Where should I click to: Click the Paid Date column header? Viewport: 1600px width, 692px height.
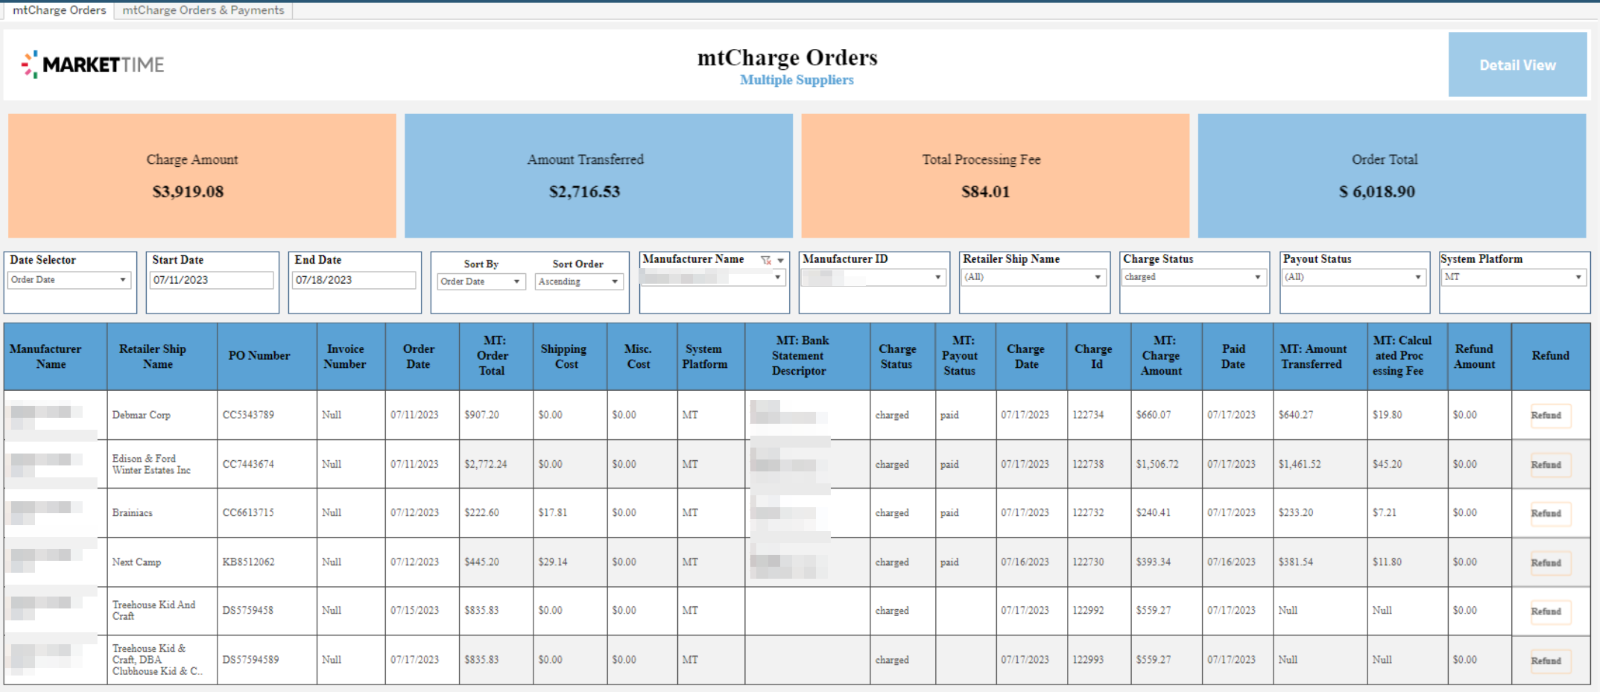tap(1238, 356)
